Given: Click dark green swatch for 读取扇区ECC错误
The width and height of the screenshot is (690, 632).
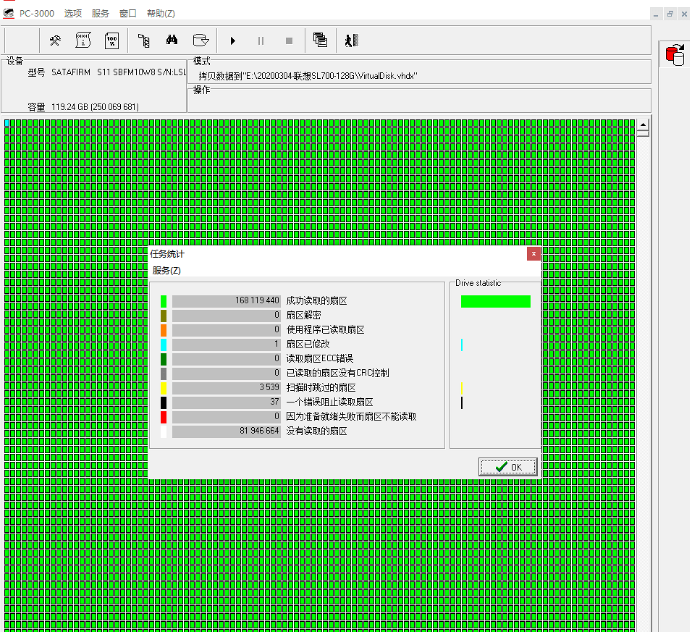Looking at the screenshot, I should (164, 359).
